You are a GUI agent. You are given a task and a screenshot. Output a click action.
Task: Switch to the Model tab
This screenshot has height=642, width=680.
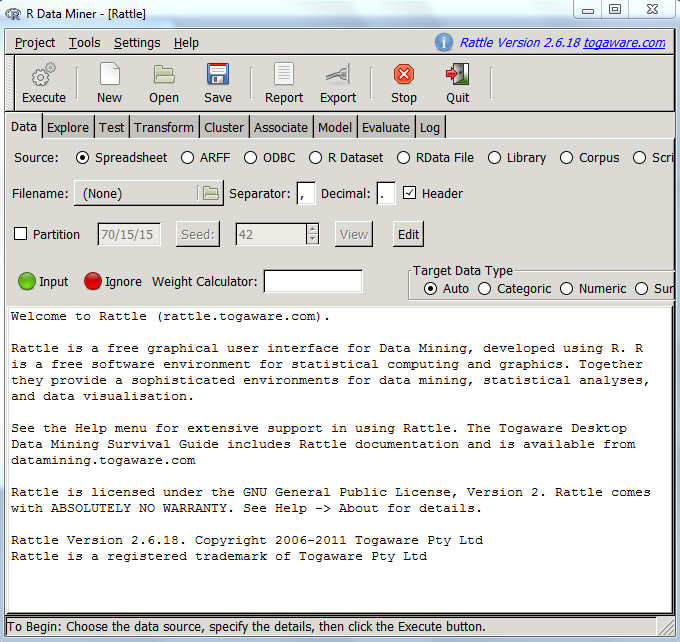335,128
